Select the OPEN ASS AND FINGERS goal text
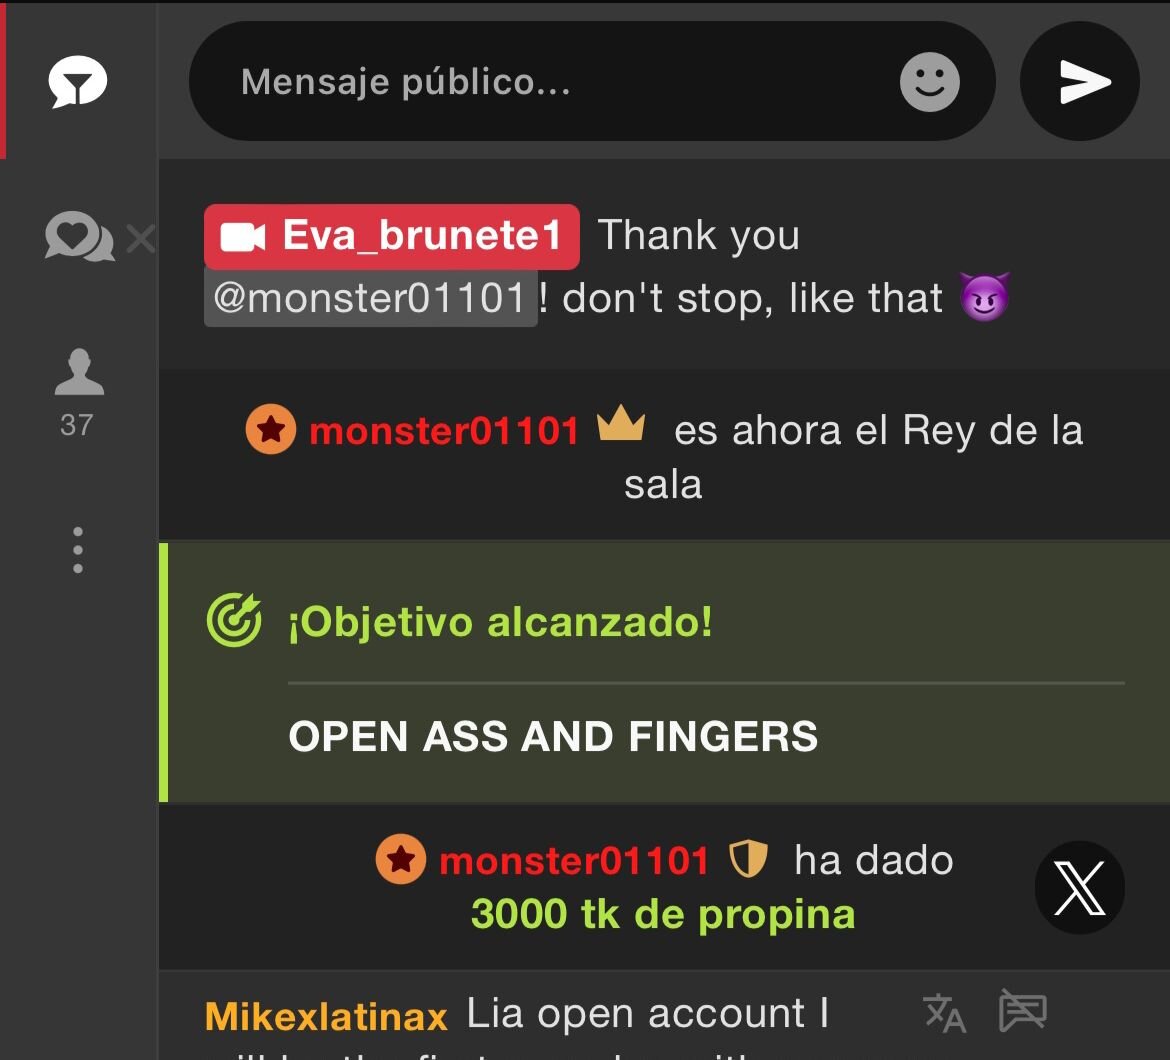Viewport: 1170px width, 1060px height. click(553, 736)
